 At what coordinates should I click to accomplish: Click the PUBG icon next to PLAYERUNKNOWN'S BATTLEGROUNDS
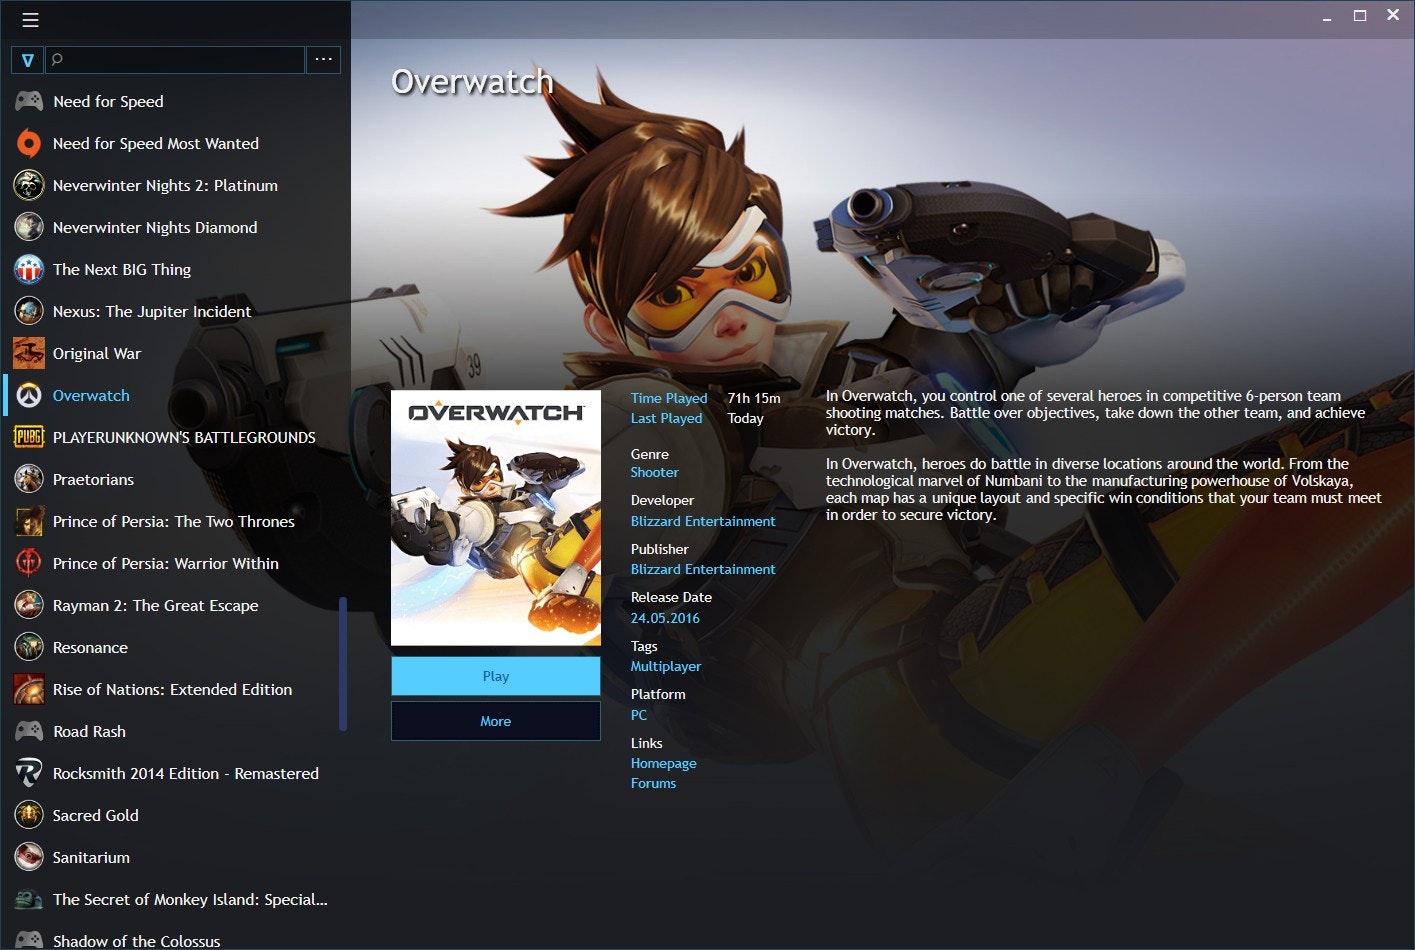point(28,437)
